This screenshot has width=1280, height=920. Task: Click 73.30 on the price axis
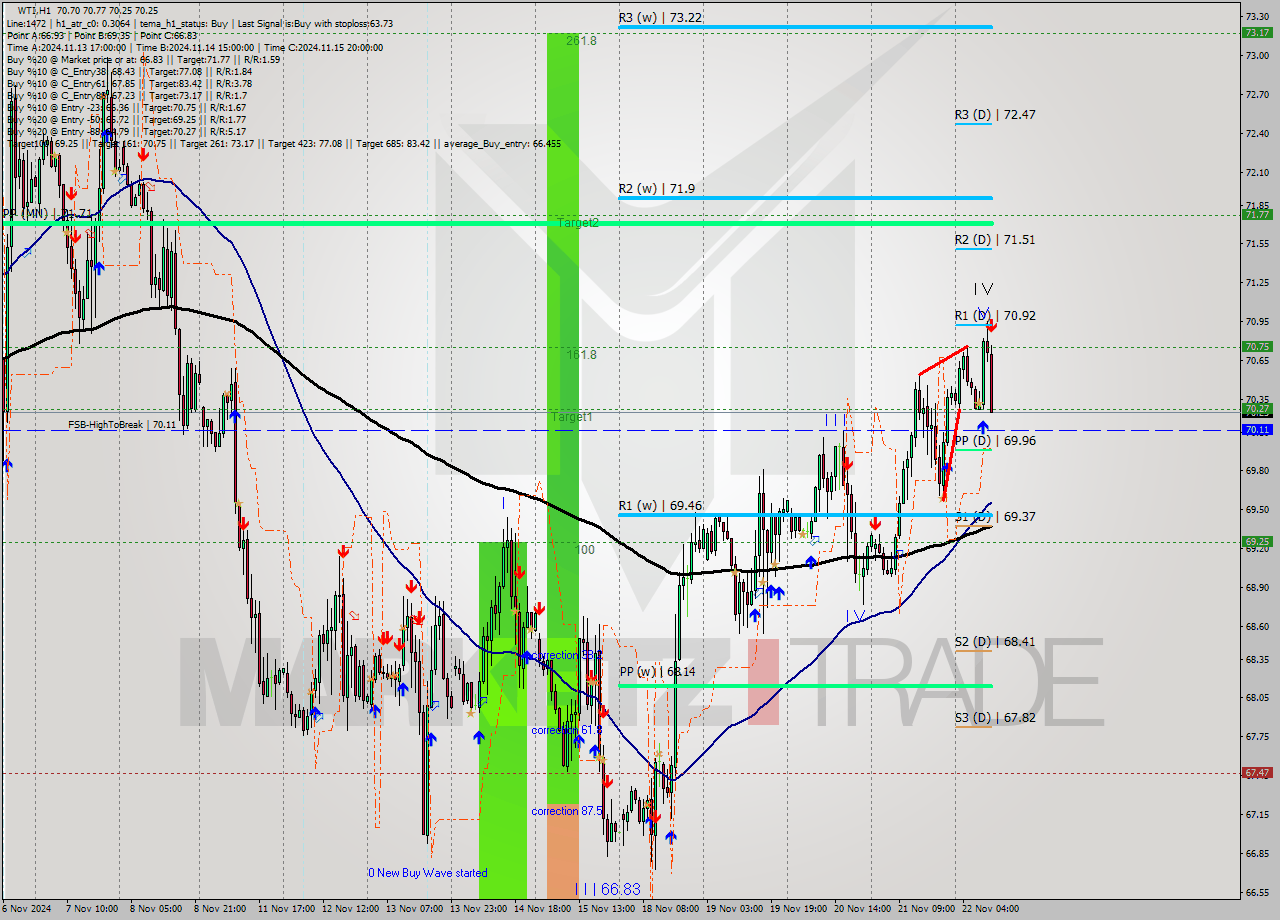click(1256, 17)
